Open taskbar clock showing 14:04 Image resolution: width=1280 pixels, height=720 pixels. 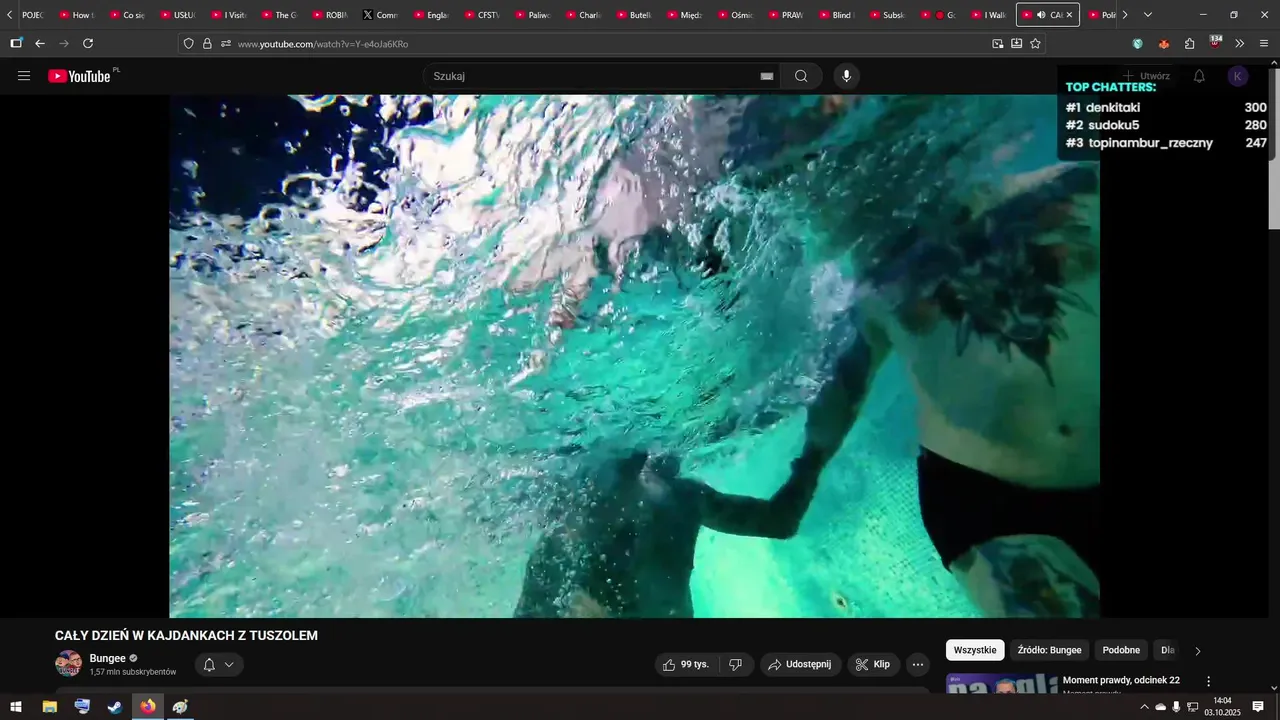click(x=1222, y=707)
